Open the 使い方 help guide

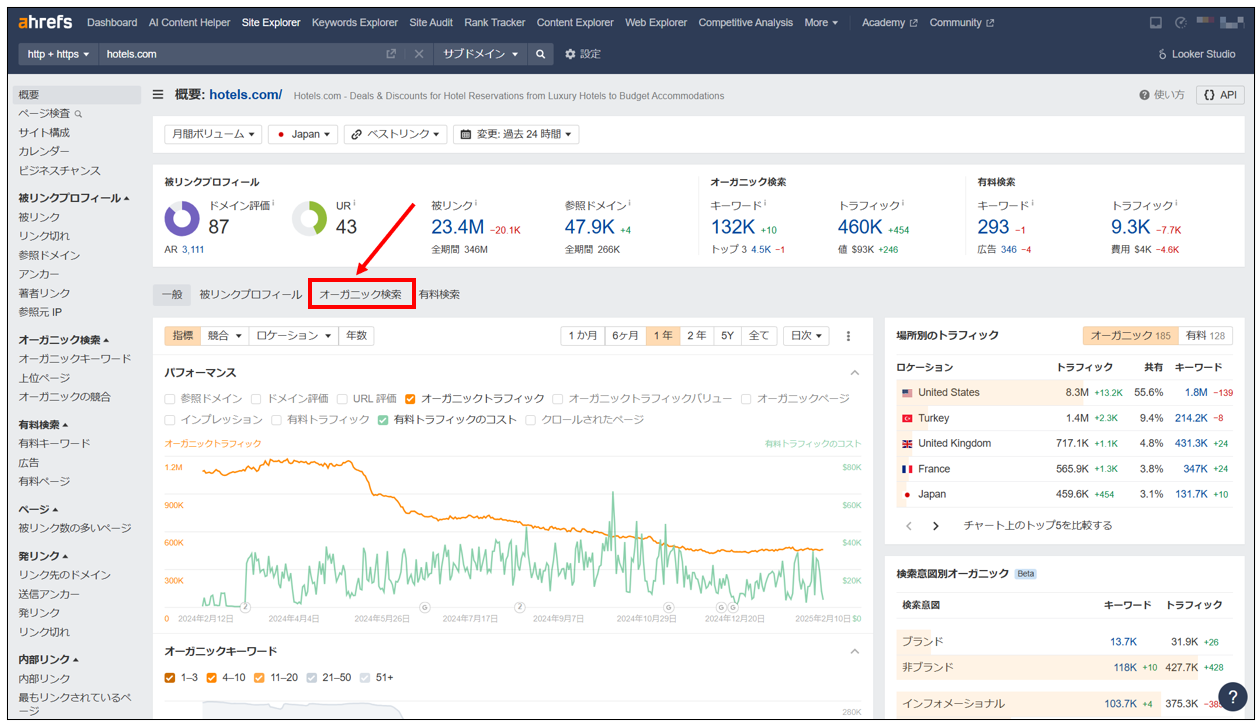[x=1162, y=95]
